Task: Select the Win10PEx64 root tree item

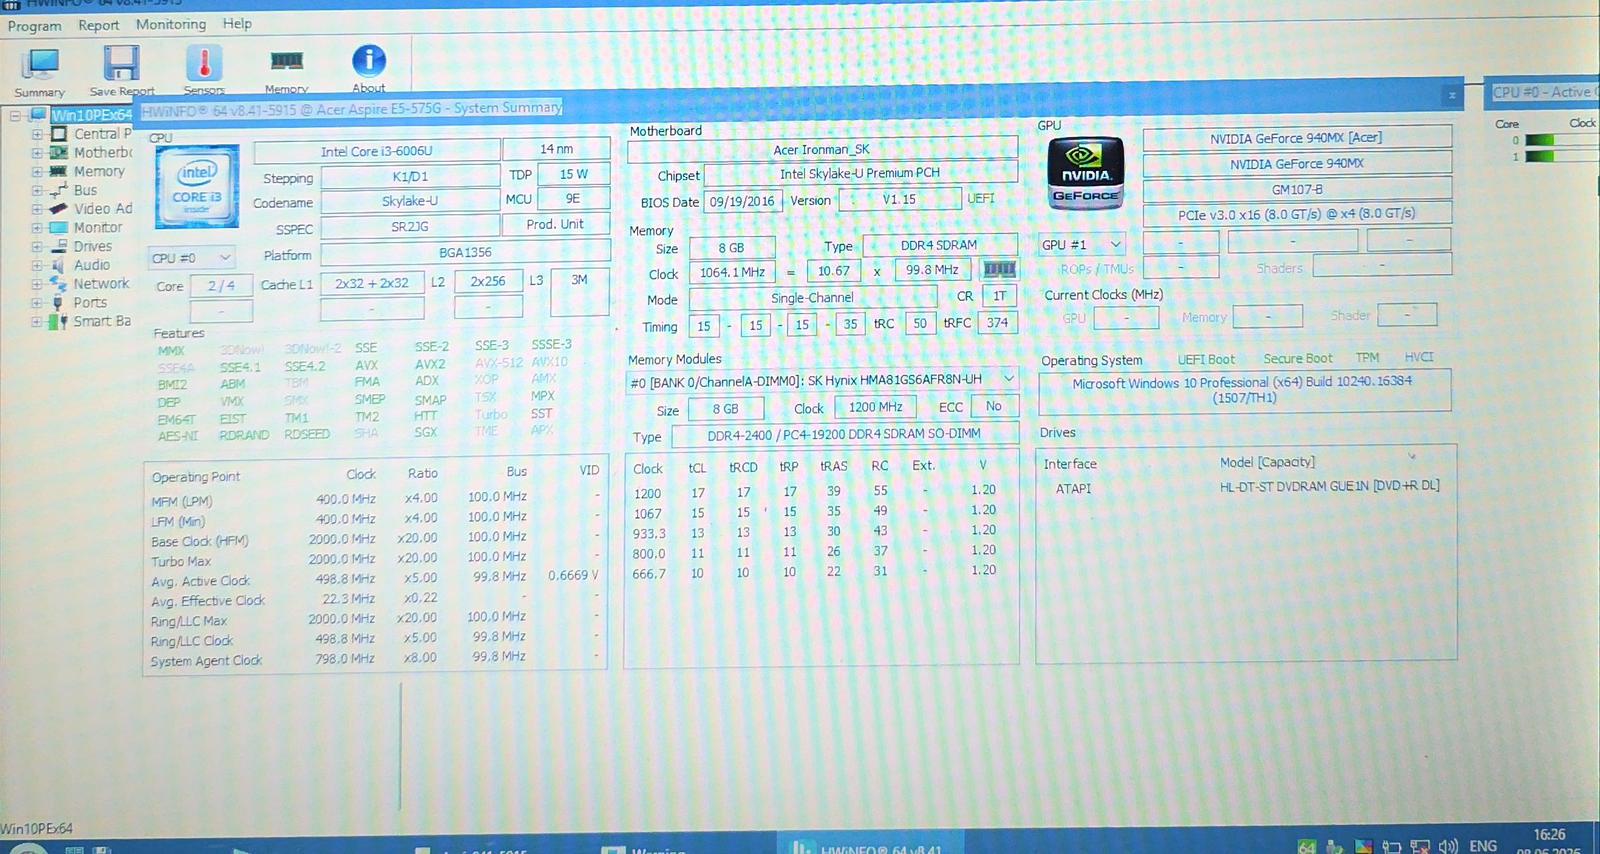Action: 92,115
